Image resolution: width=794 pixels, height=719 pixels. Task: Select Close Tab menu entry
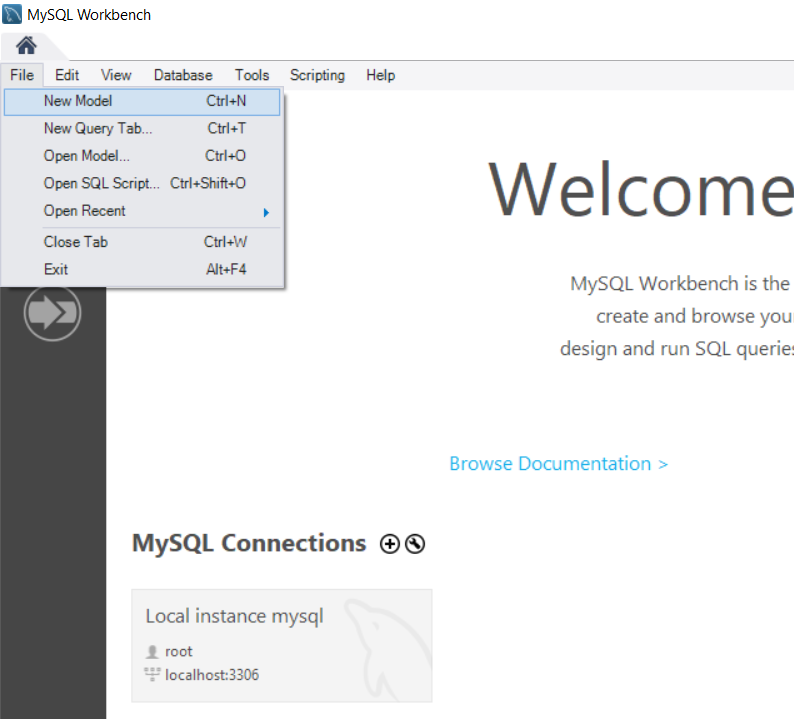point(142,242)
